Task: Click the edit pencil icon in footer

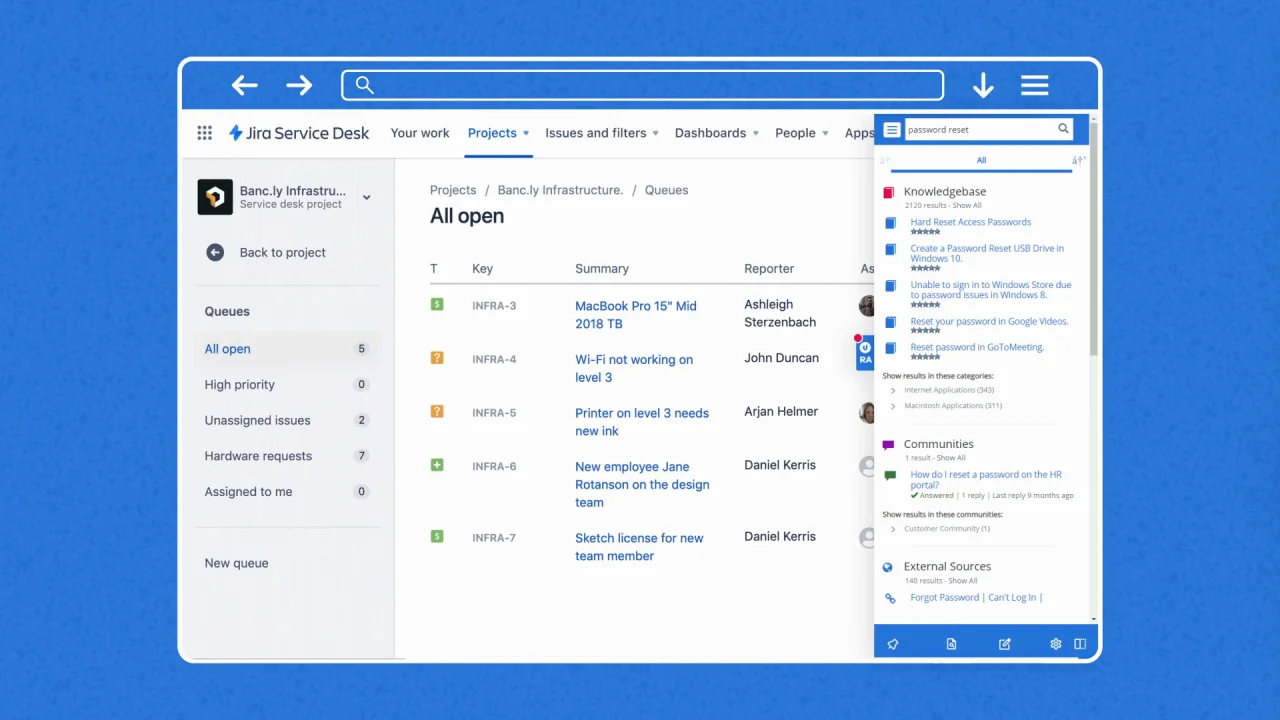Action: (1005, 644)
